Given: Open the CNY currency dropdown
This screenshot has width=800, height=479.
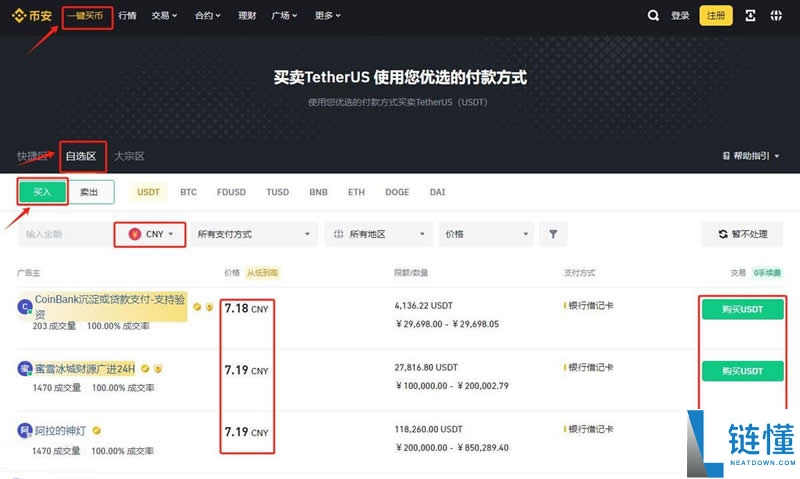Looking at the screenshot, I should [150, 234].
